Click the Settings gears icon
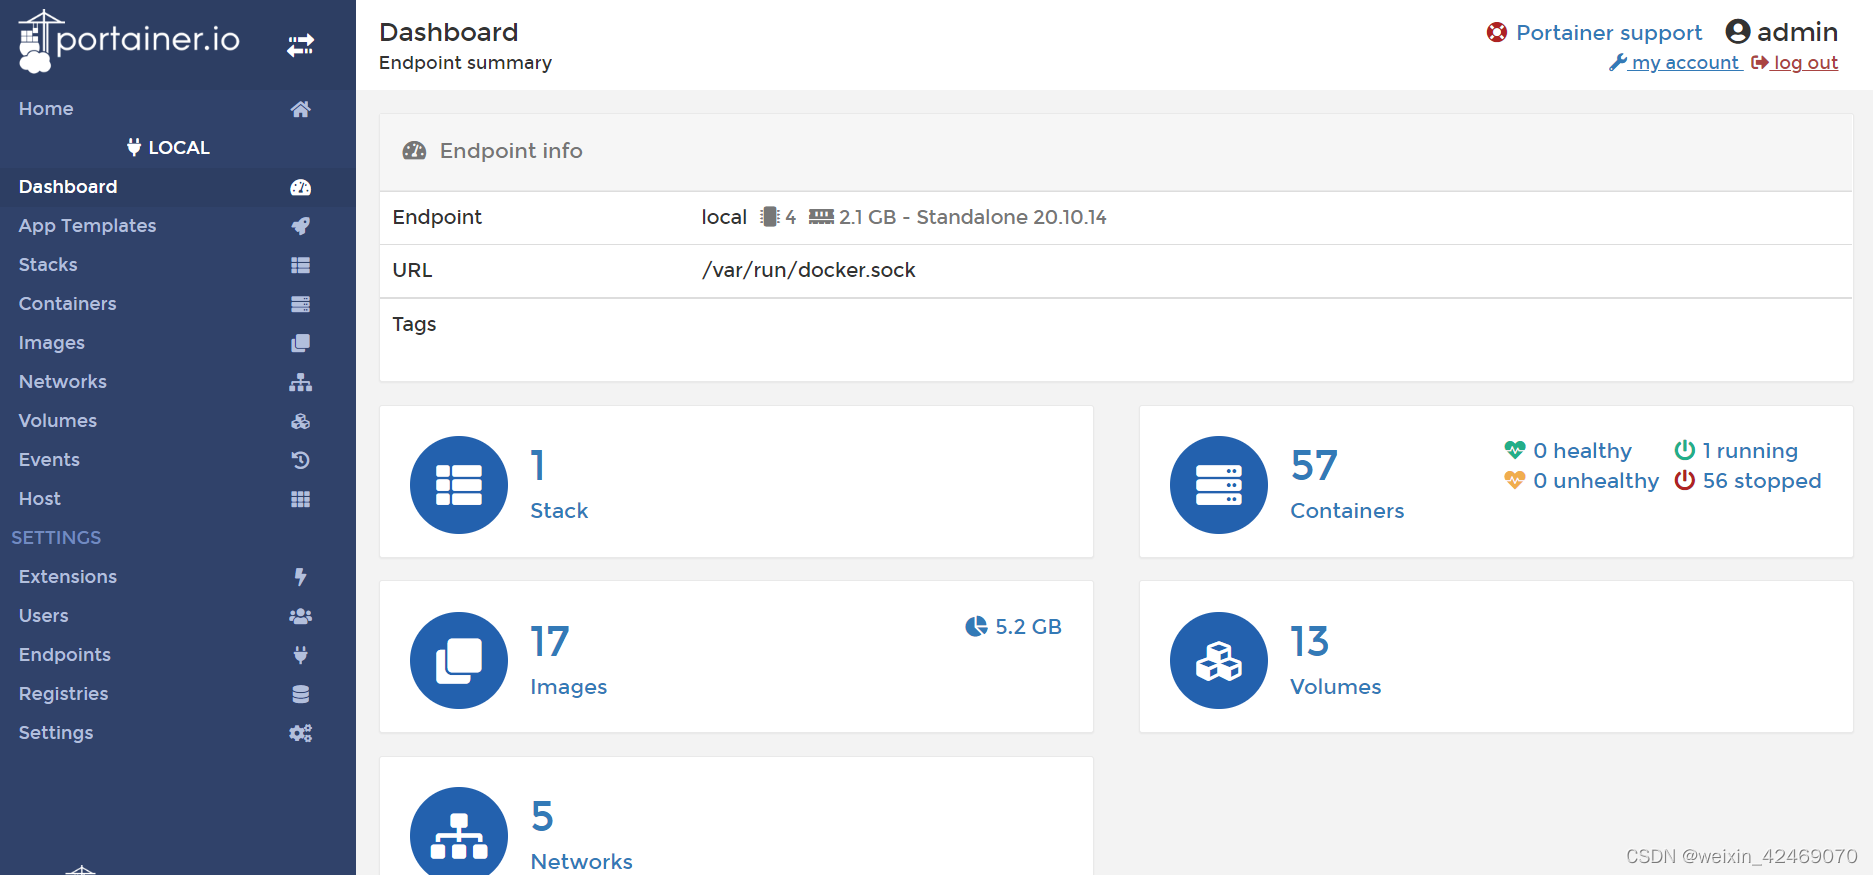 300,733
